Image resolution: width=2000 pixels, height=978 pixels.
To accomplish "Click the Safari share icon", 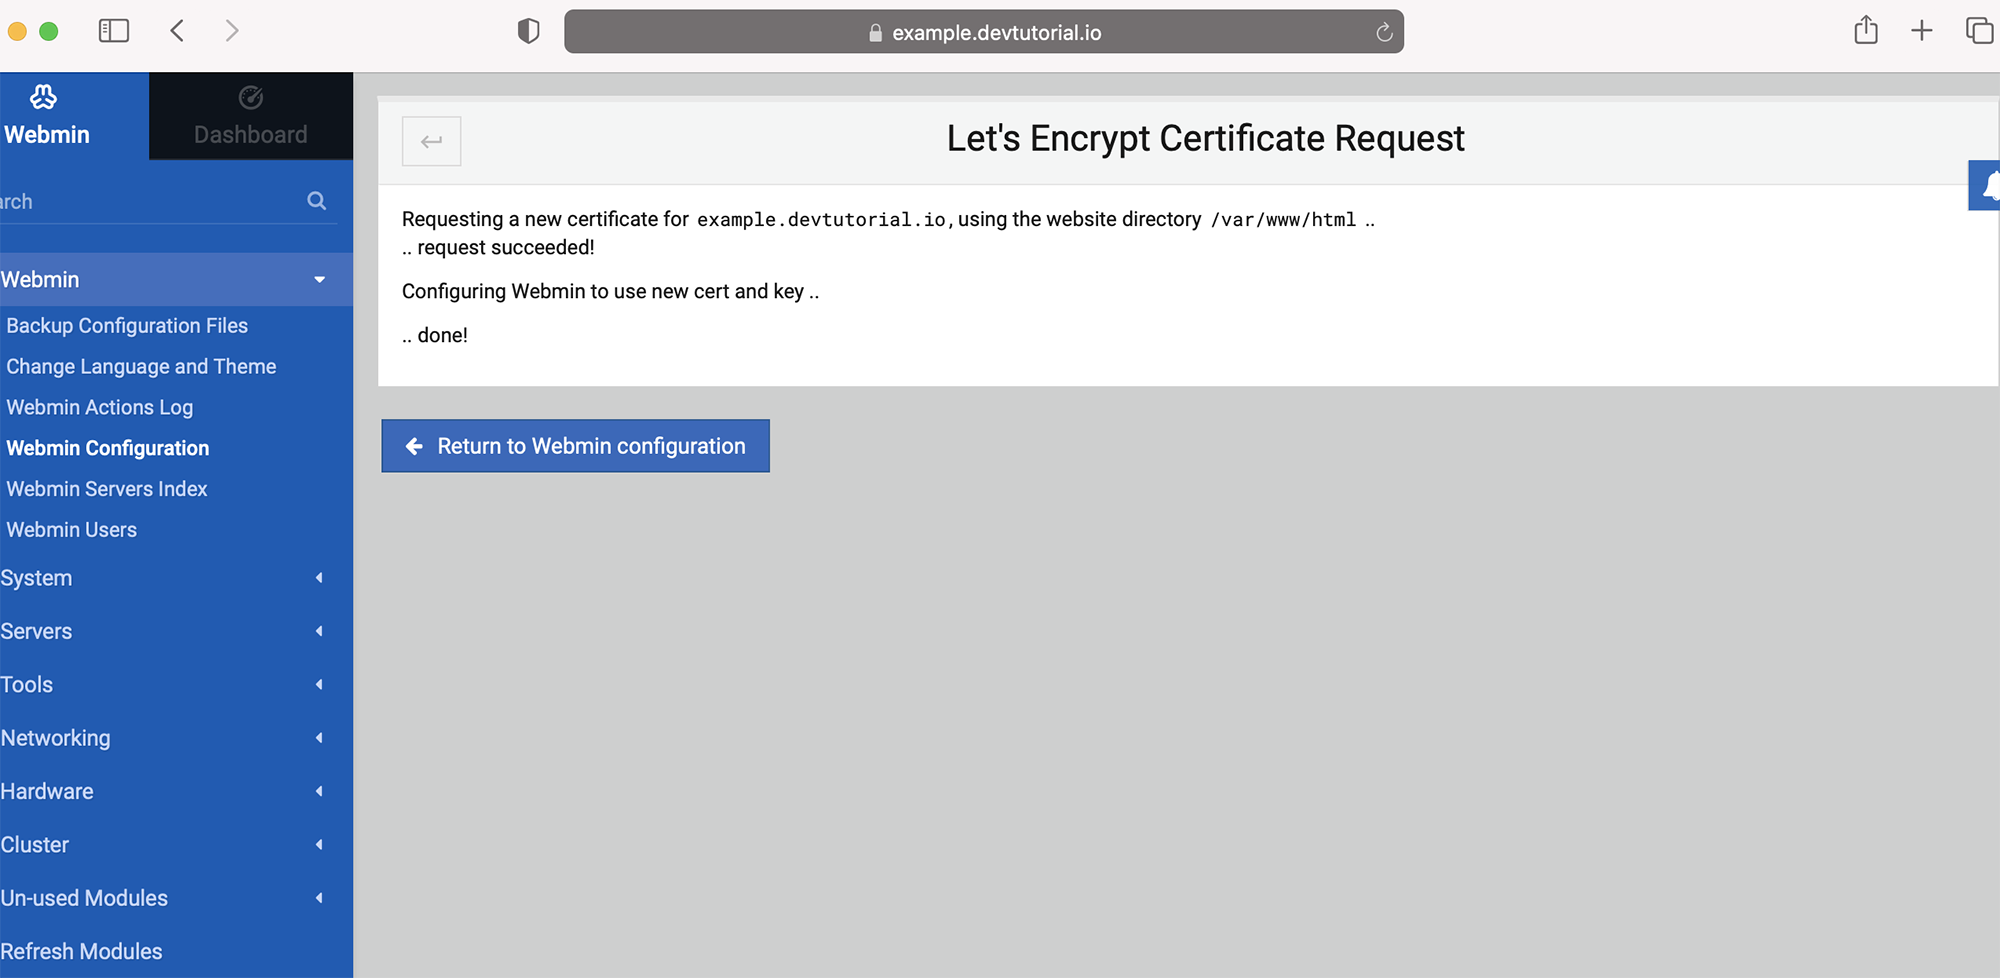I will pyautogui.click(x=1866, y=30).
